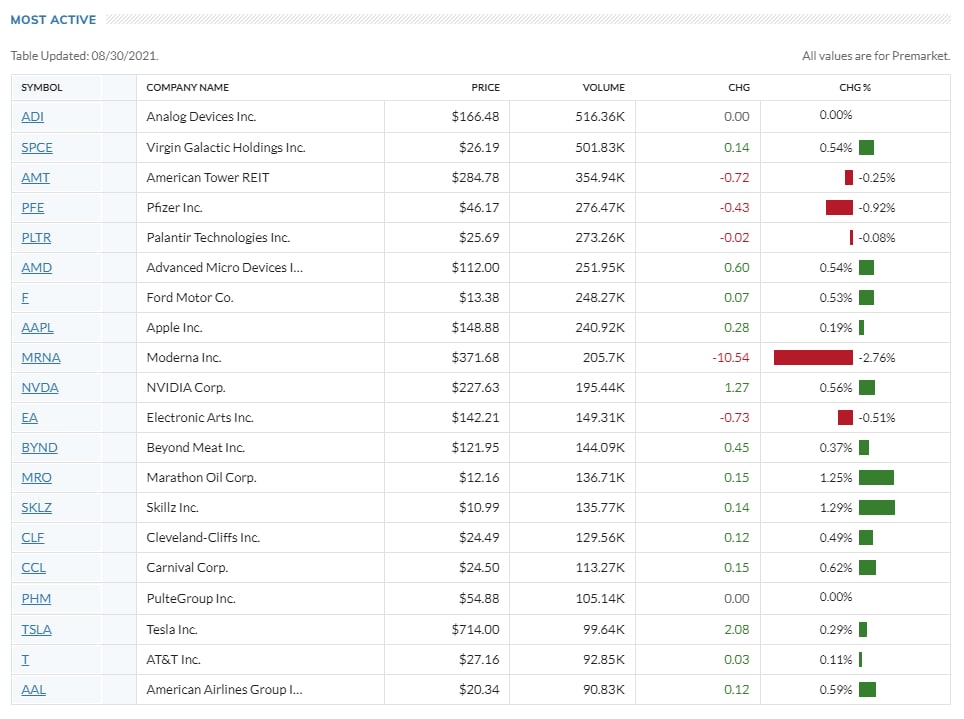Click the Cleveland-Cliffs Inc. name
The image size is (964, 719).
(x=203, y=538)
